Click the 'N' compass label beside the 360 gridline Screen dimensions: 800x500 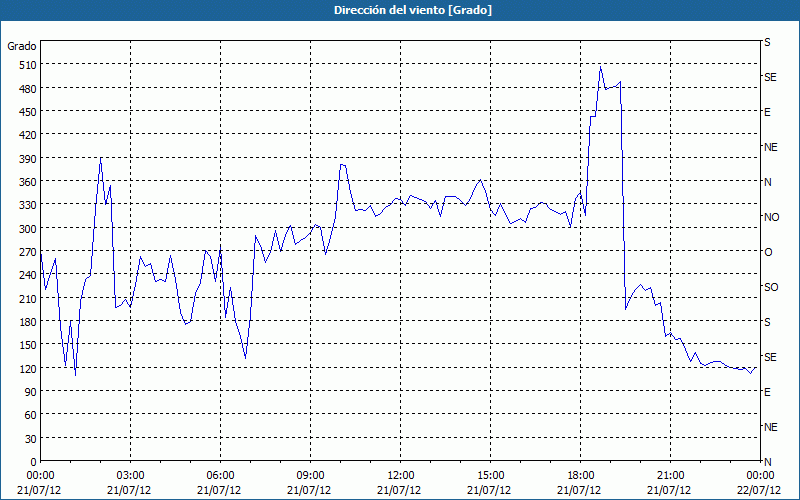pyautogui.click(x=767, y=182)
